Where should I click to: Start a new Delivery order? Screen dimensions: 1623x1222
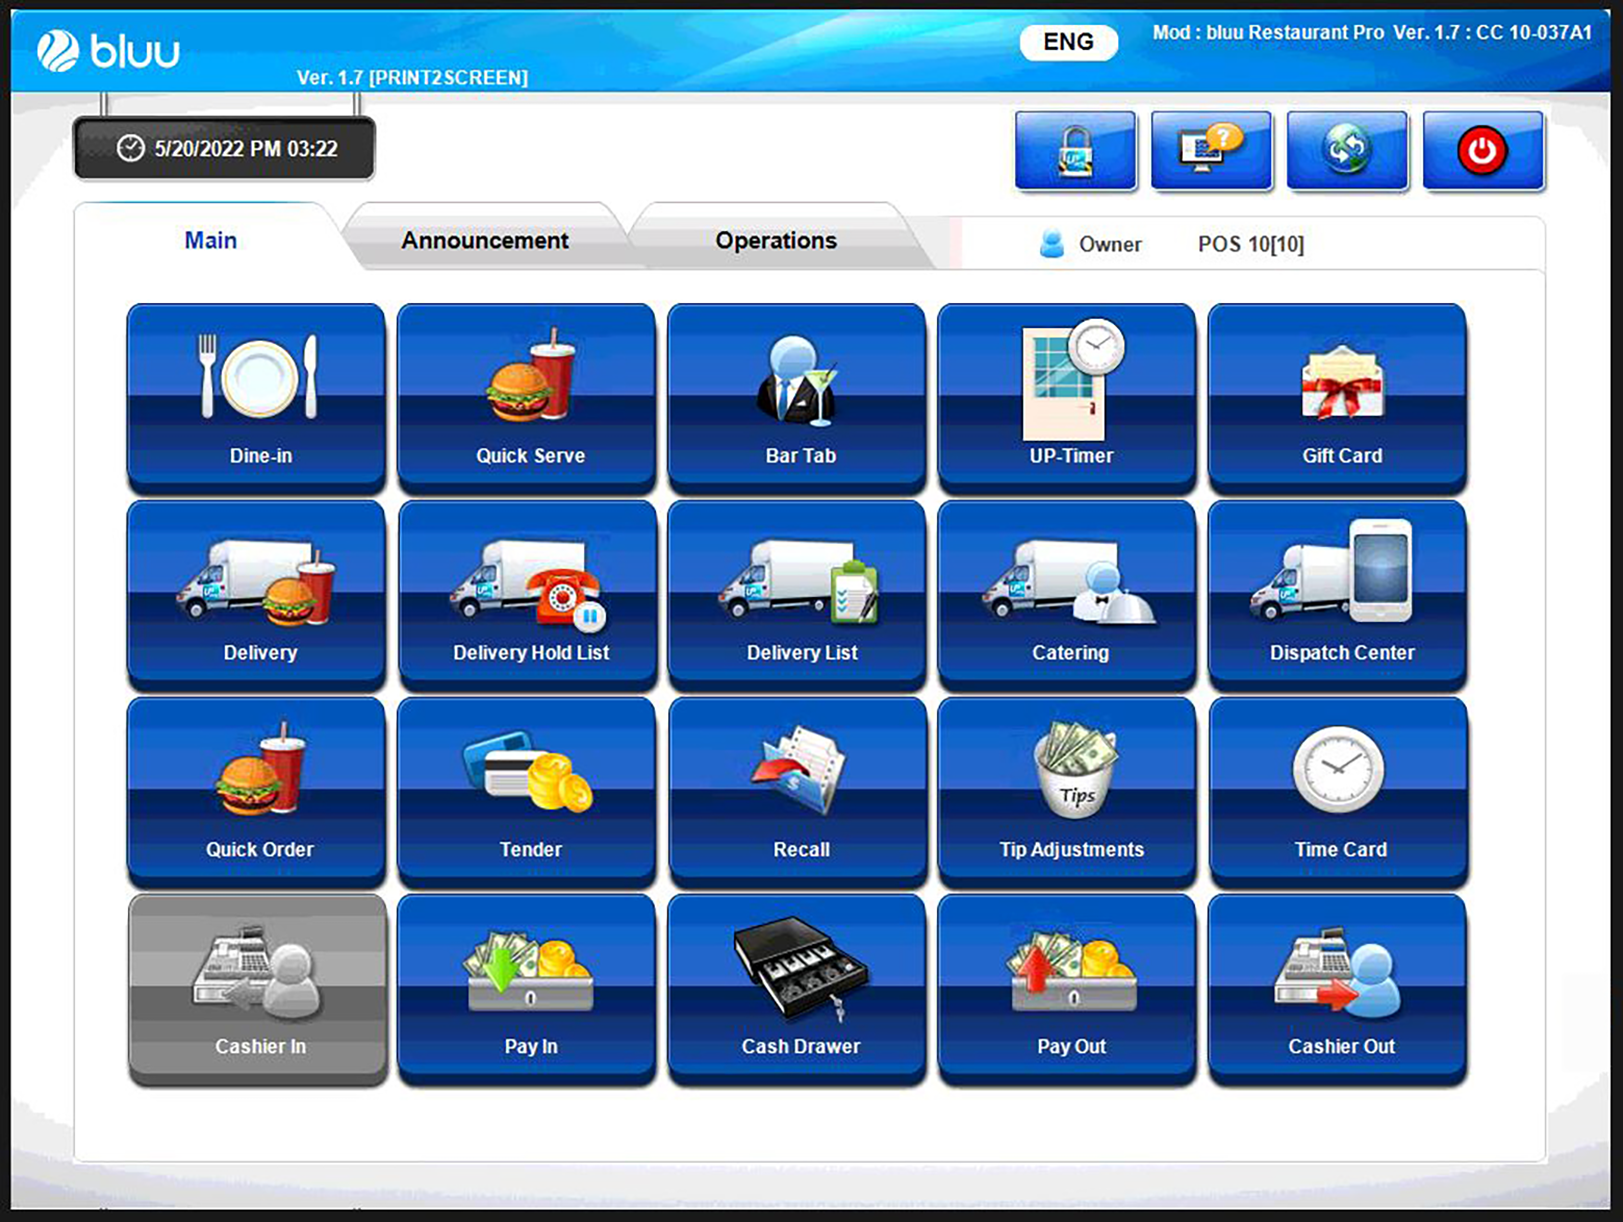click(x=256, y=594)
